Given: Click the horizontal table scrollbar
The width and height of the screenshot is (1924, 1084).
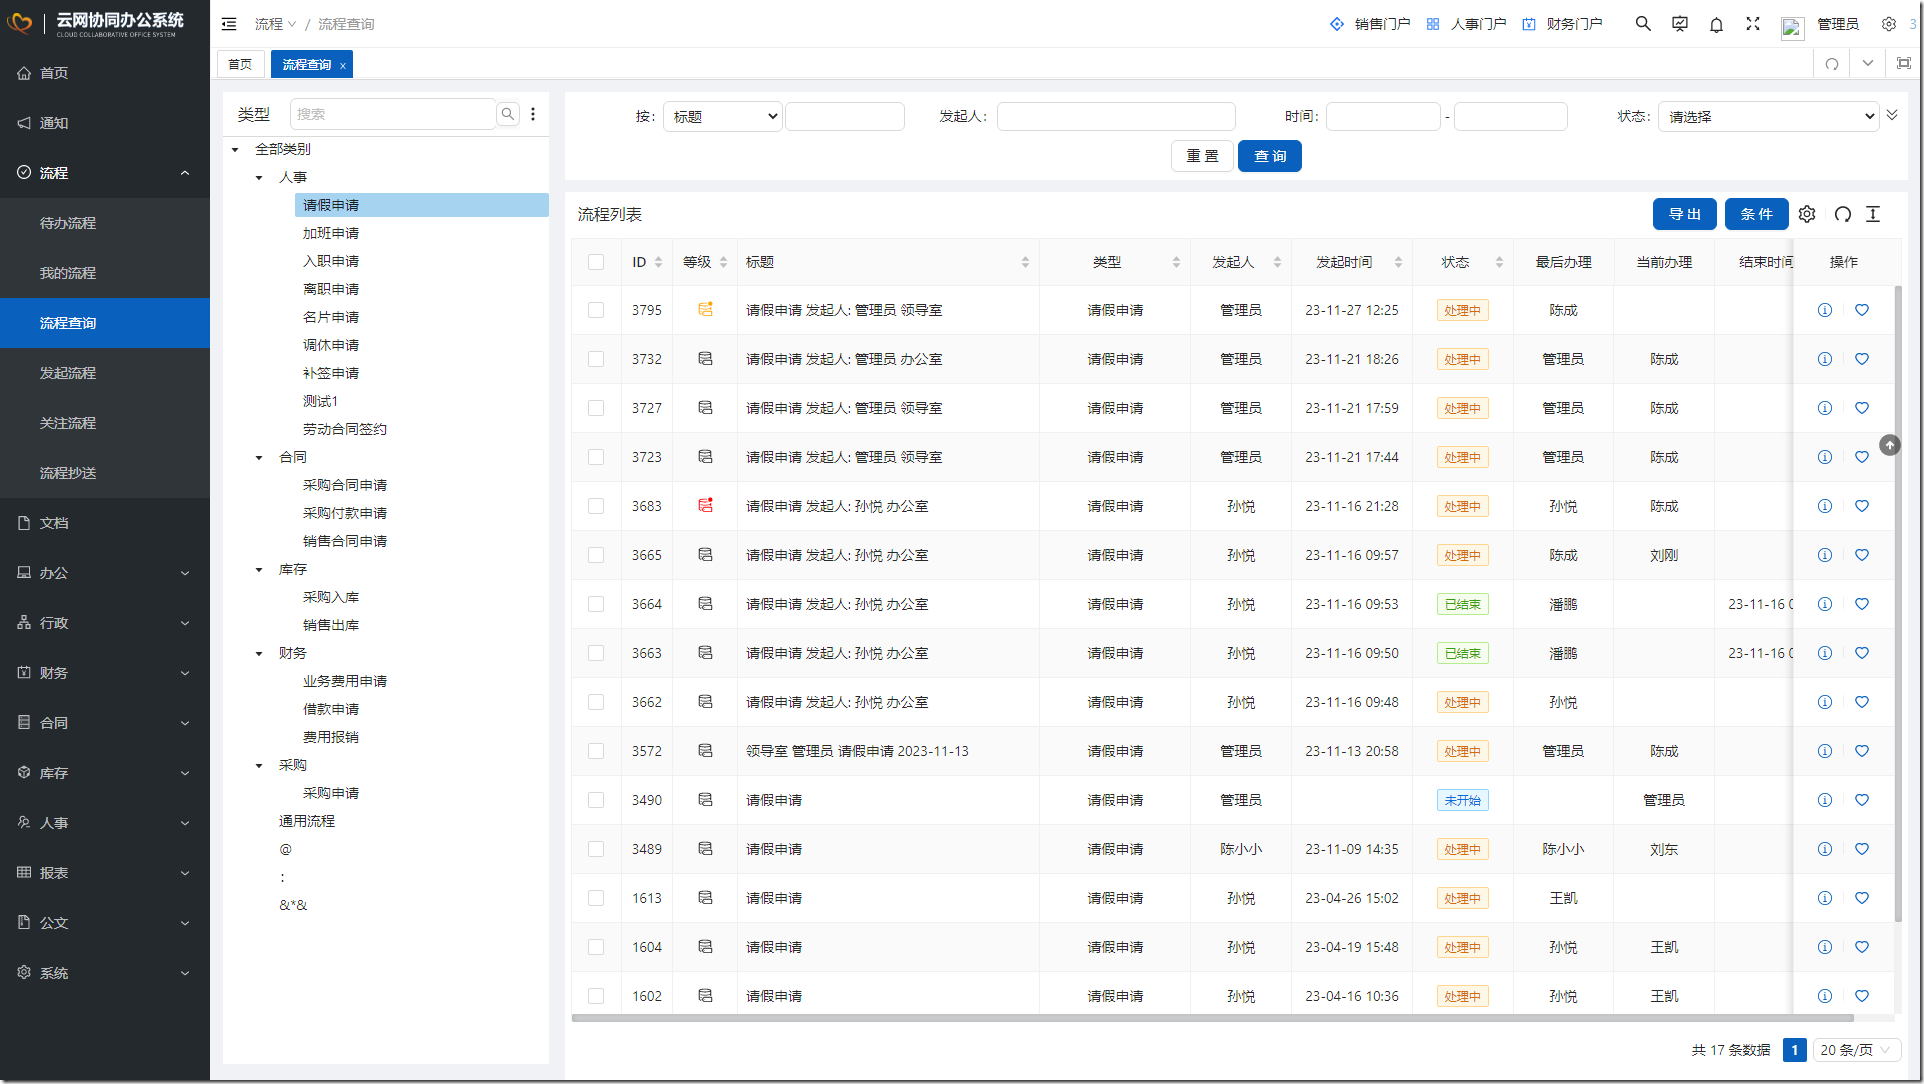Looking at the screenshot, I should [x=1212, y=1018].
